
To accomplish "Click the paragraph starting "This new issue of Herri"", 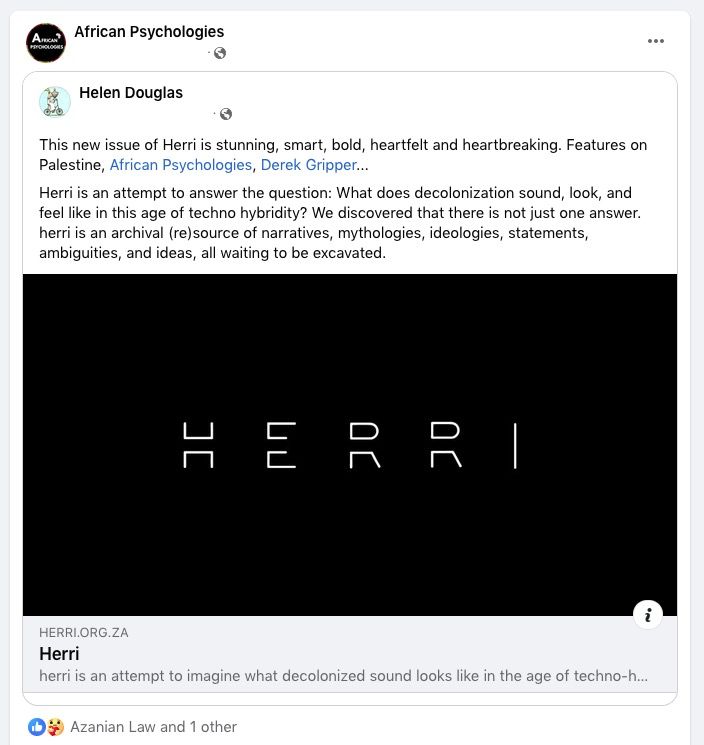I will pyautogui.click(x=343, y=145).
